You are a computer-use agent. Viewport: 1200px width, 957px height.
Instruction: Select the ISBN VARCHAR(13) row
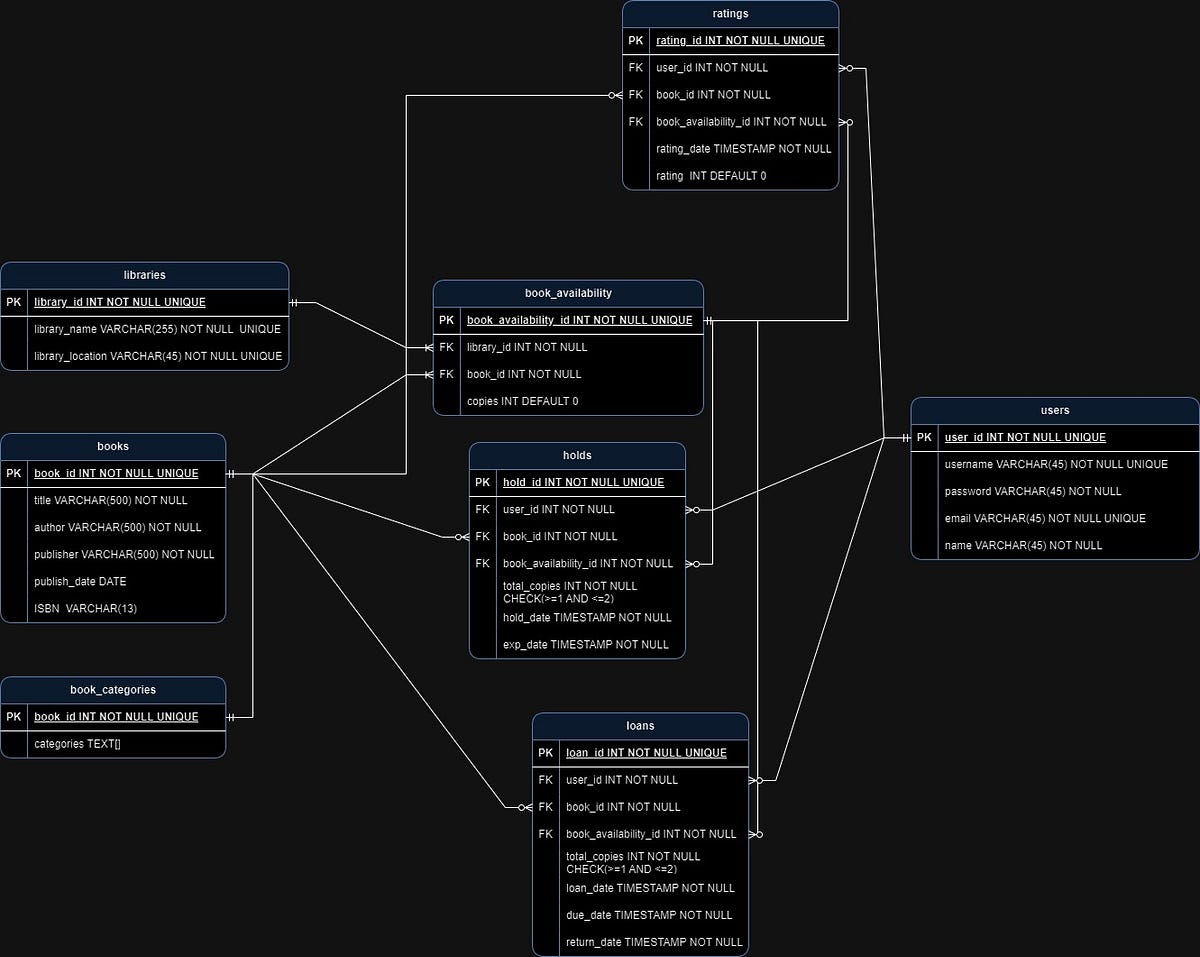(113, 608)
